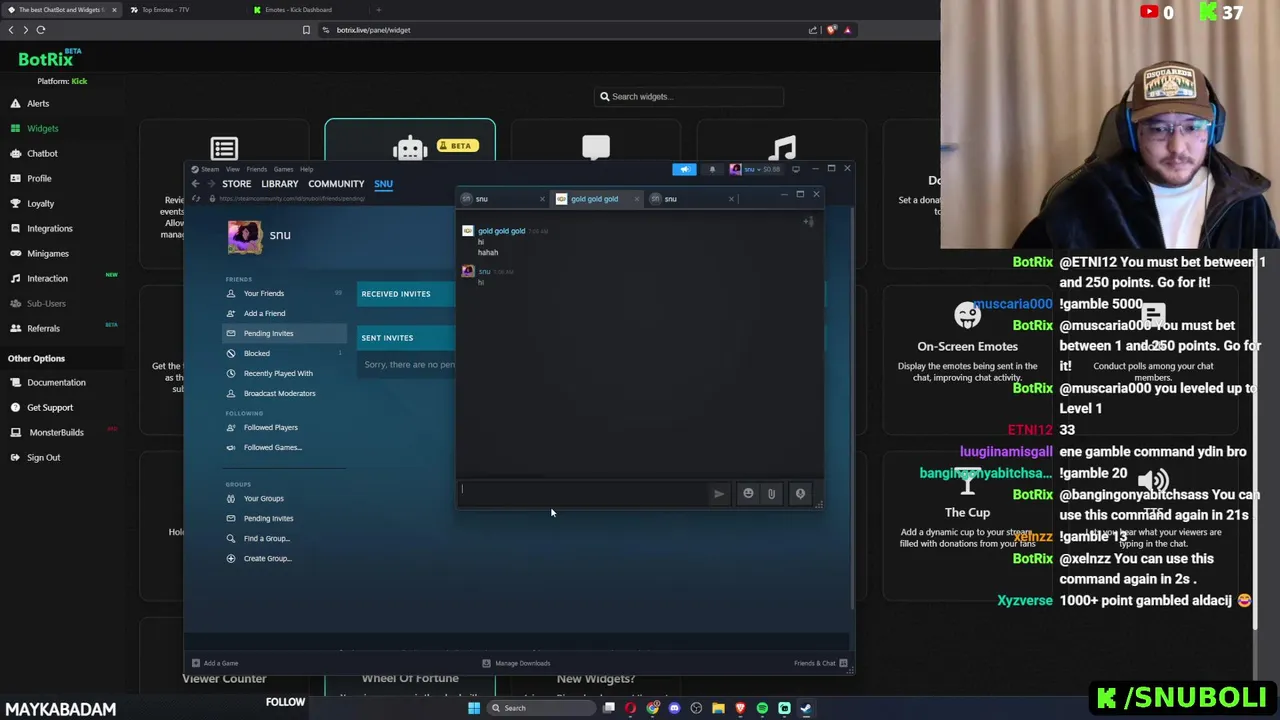The width and height of the screenshot is (1280, 720).
Task: Open the Steam menu in Steam
Action: point(210,169)
